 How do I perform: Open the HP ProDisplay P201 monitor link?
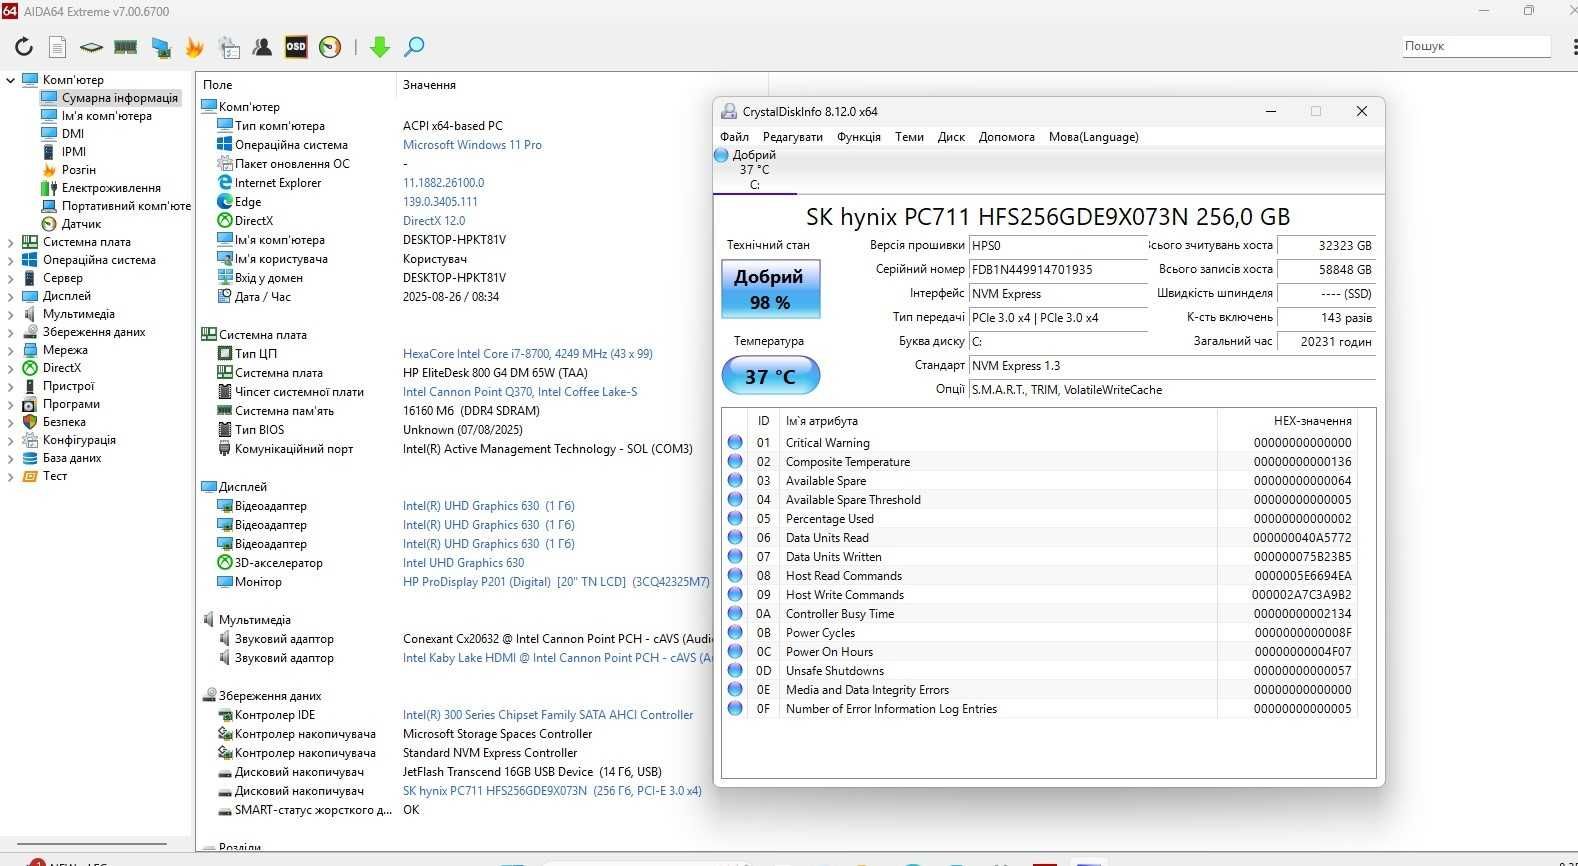tap(556, 582)
